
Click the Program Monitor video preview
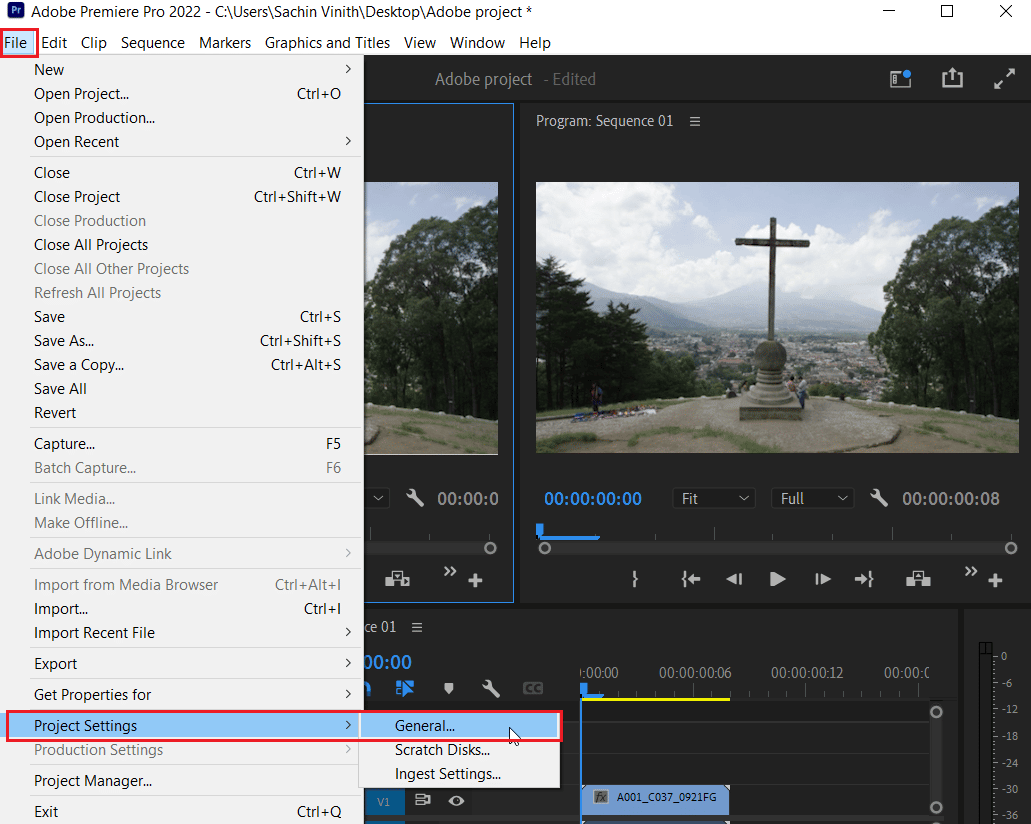point(777,318)
